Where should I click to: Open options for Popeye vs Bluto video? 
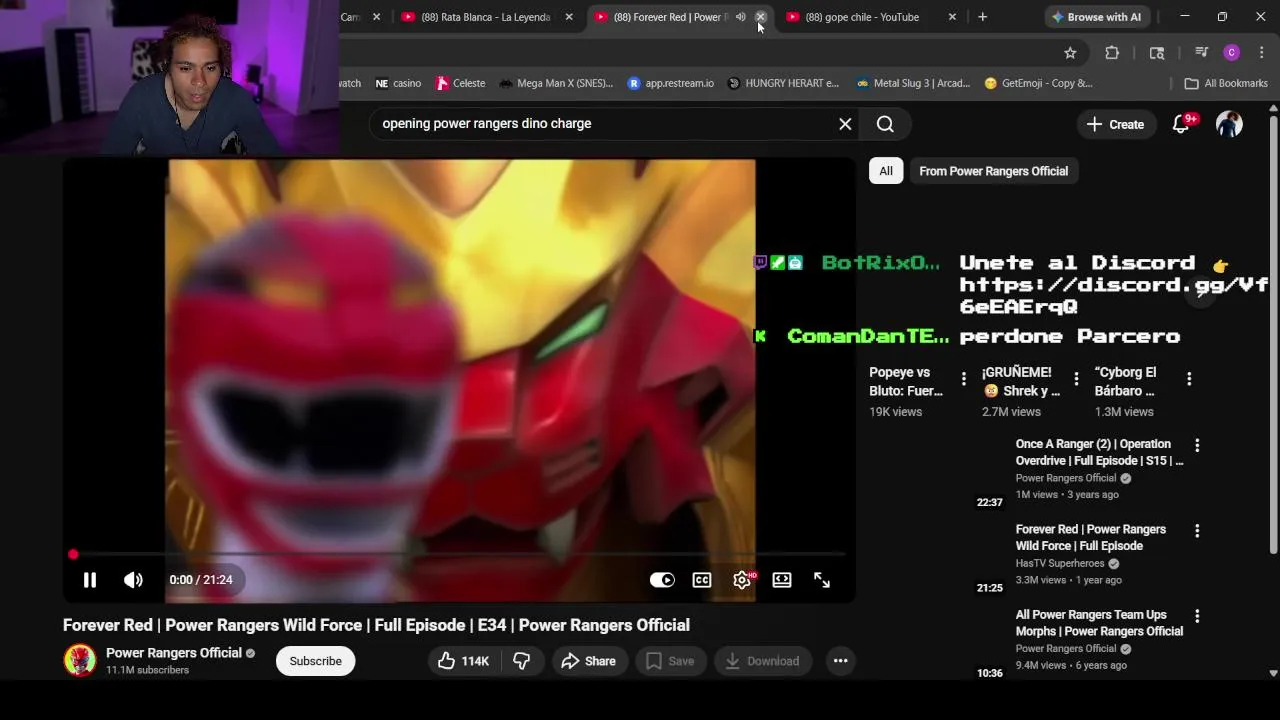964,379
